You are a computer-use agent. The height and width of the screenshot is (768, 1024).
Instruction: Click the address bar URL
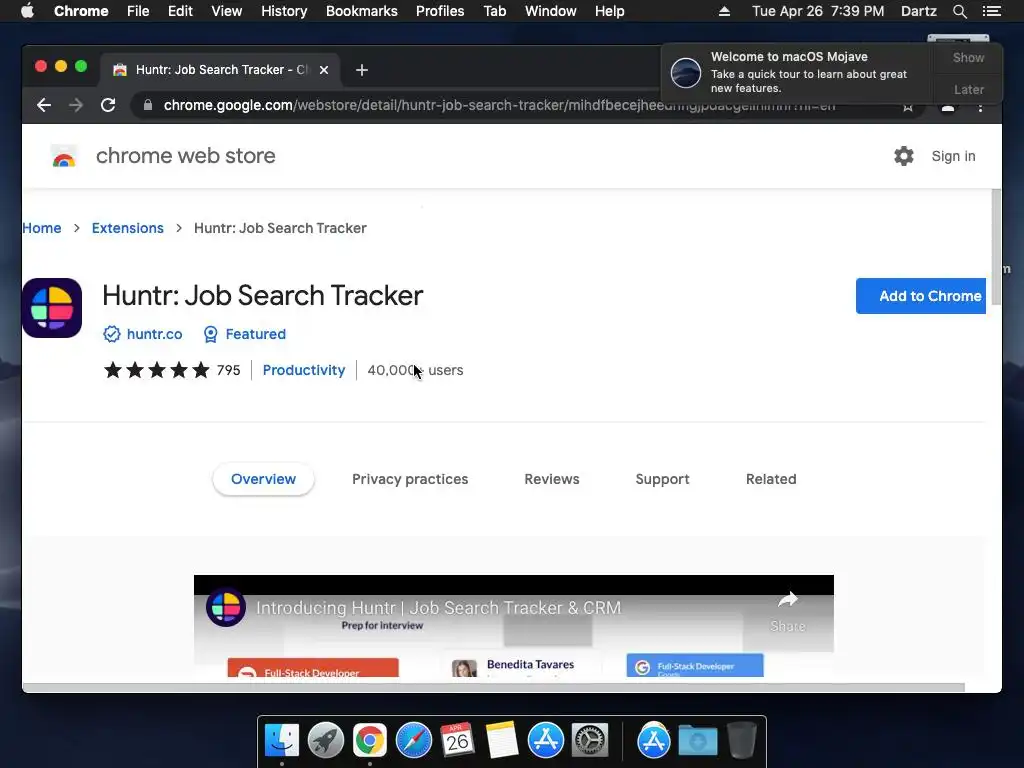point(499,105)
